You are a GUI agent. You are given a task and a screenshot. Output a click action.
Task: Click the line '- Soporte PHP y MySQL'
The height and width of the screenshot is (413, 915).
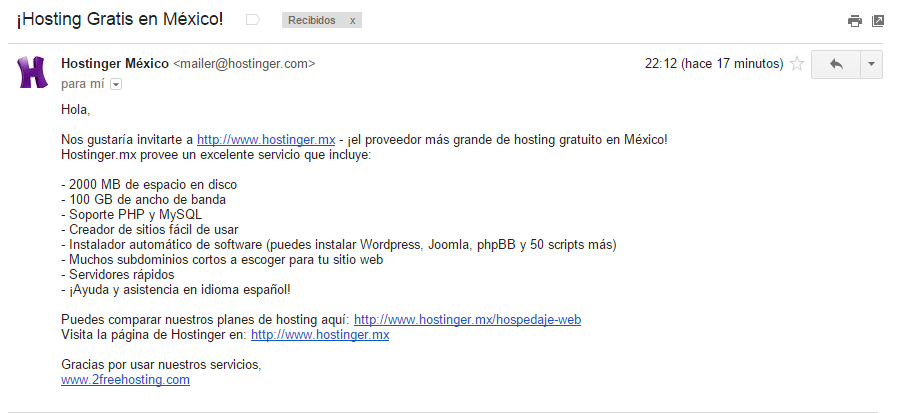coord(131,215)
